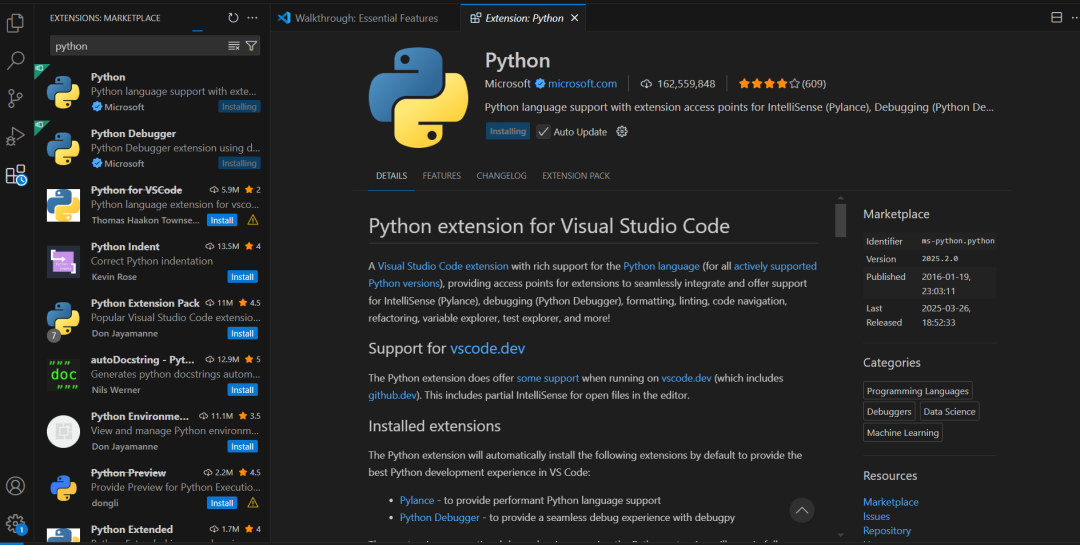Split the editor to the right
The height and width of the screenshot is (545, 1080).
pyautogui.click(x=1057, y=18)
